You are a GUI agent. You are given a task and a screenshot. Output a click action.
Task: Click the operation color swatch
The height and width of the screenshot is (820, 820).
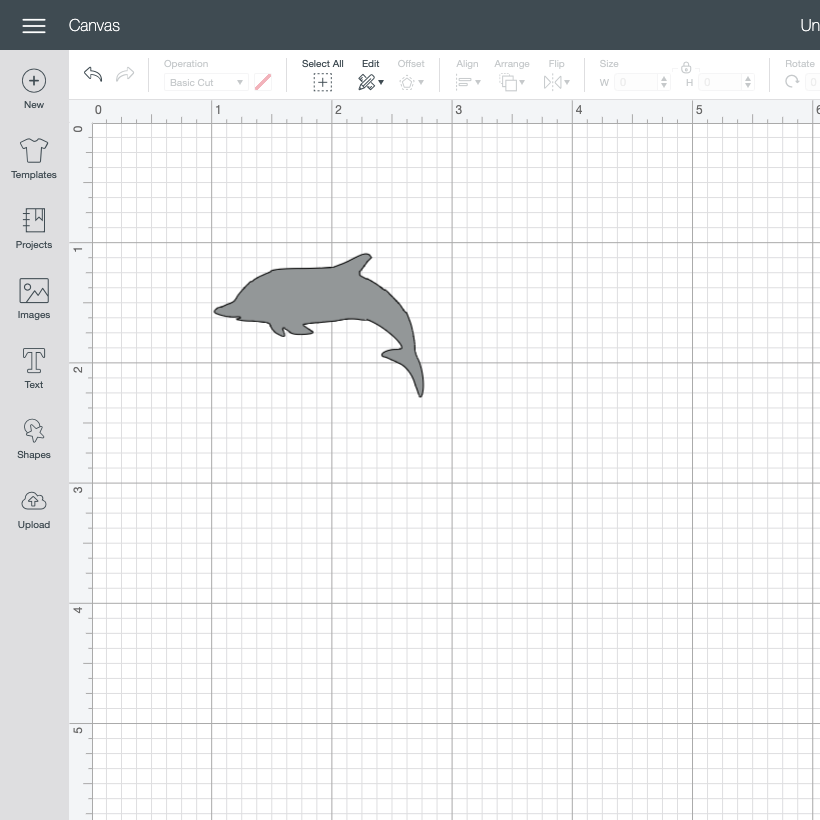pyautogui.click(x=263, y=82)
